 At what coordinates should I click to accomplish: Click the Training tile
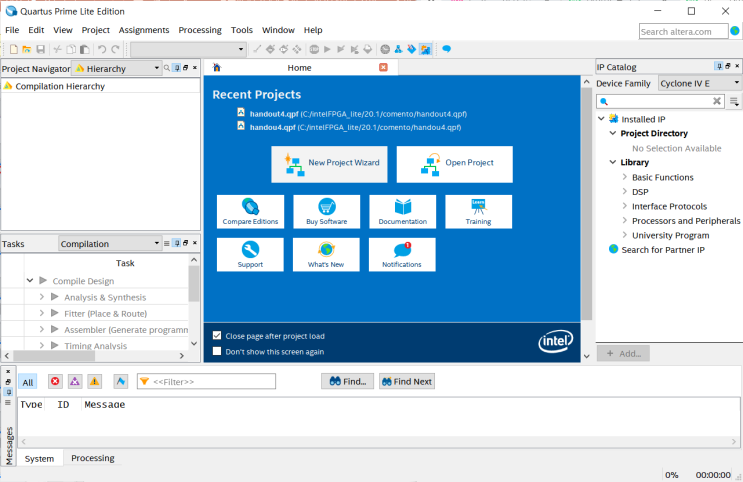478,211
